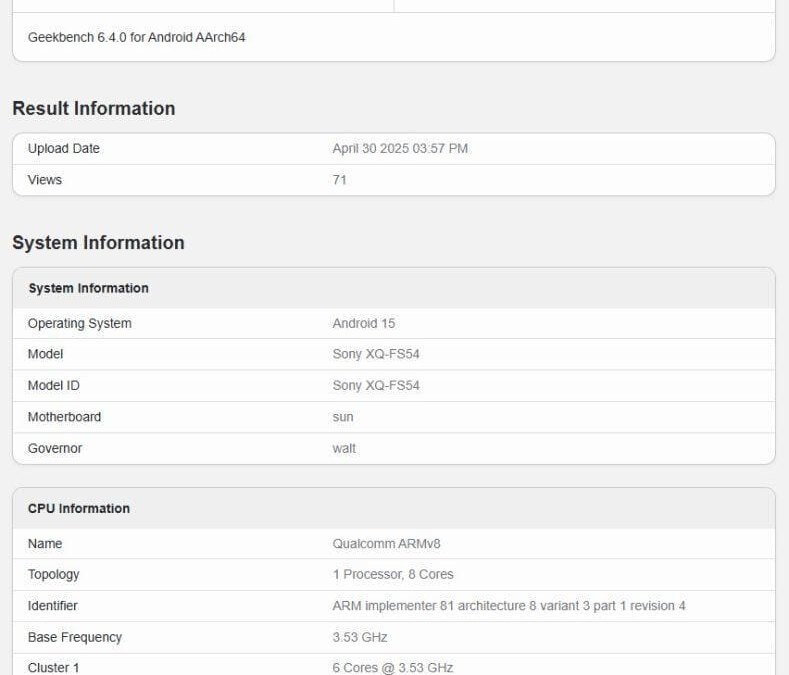Click the System Information page heading

point(98,243)
